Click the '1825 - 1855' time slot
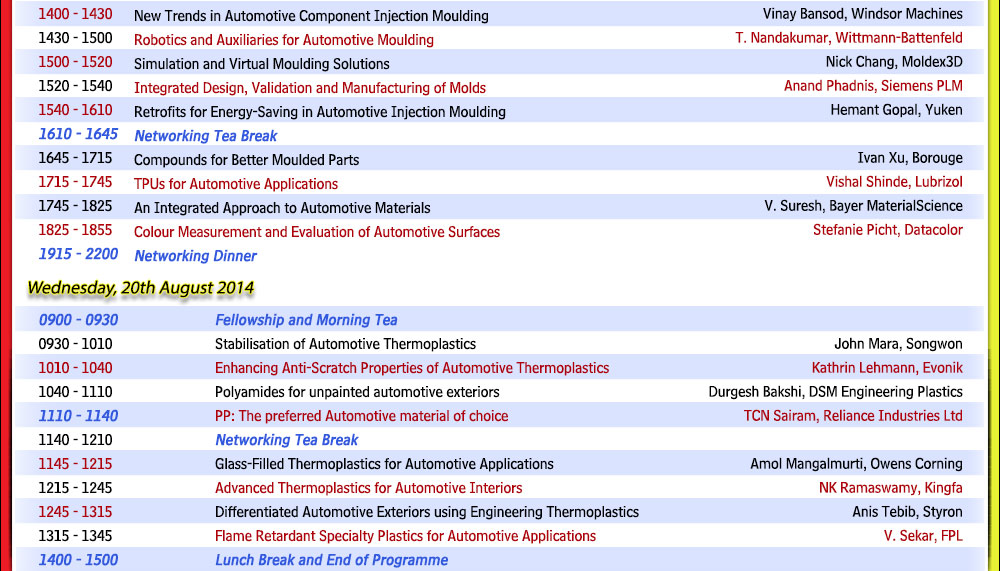Screen dimensions: 1000x571 coord(75,230)
